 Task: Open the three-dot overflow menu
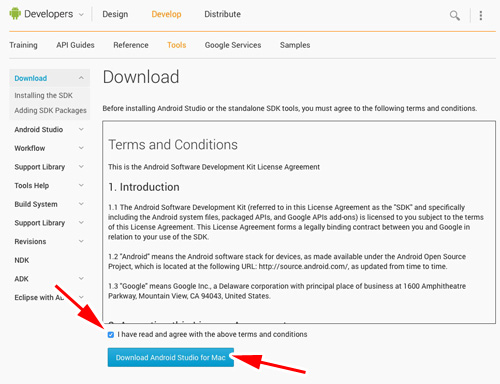coord(481,15)
